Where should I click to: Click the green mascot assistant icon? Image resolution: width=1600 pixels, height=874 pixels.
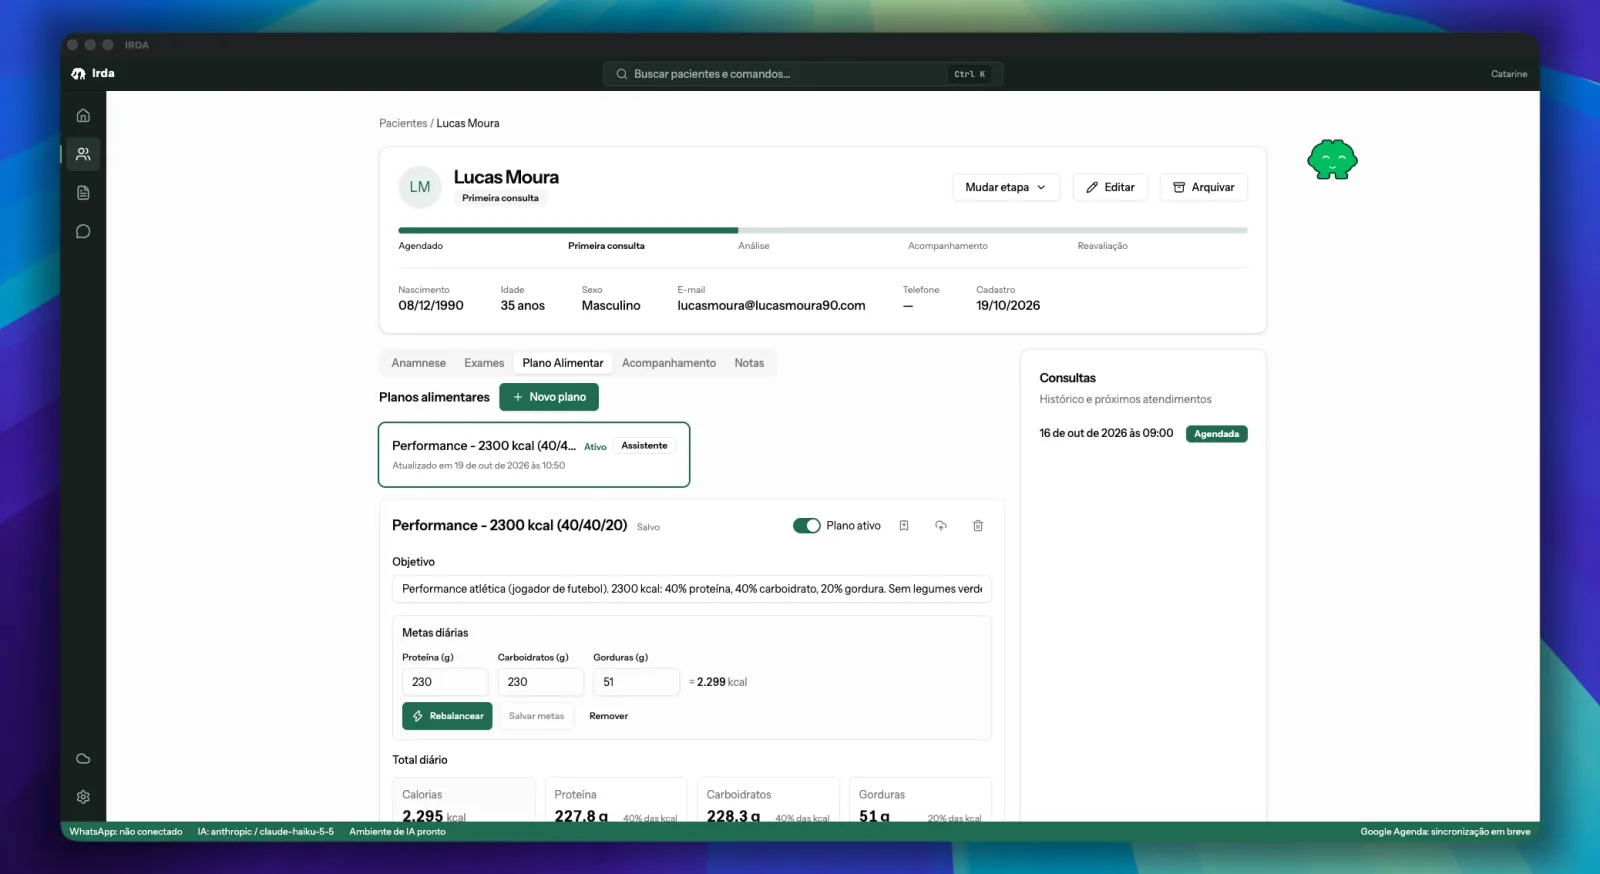(1332, 160)
